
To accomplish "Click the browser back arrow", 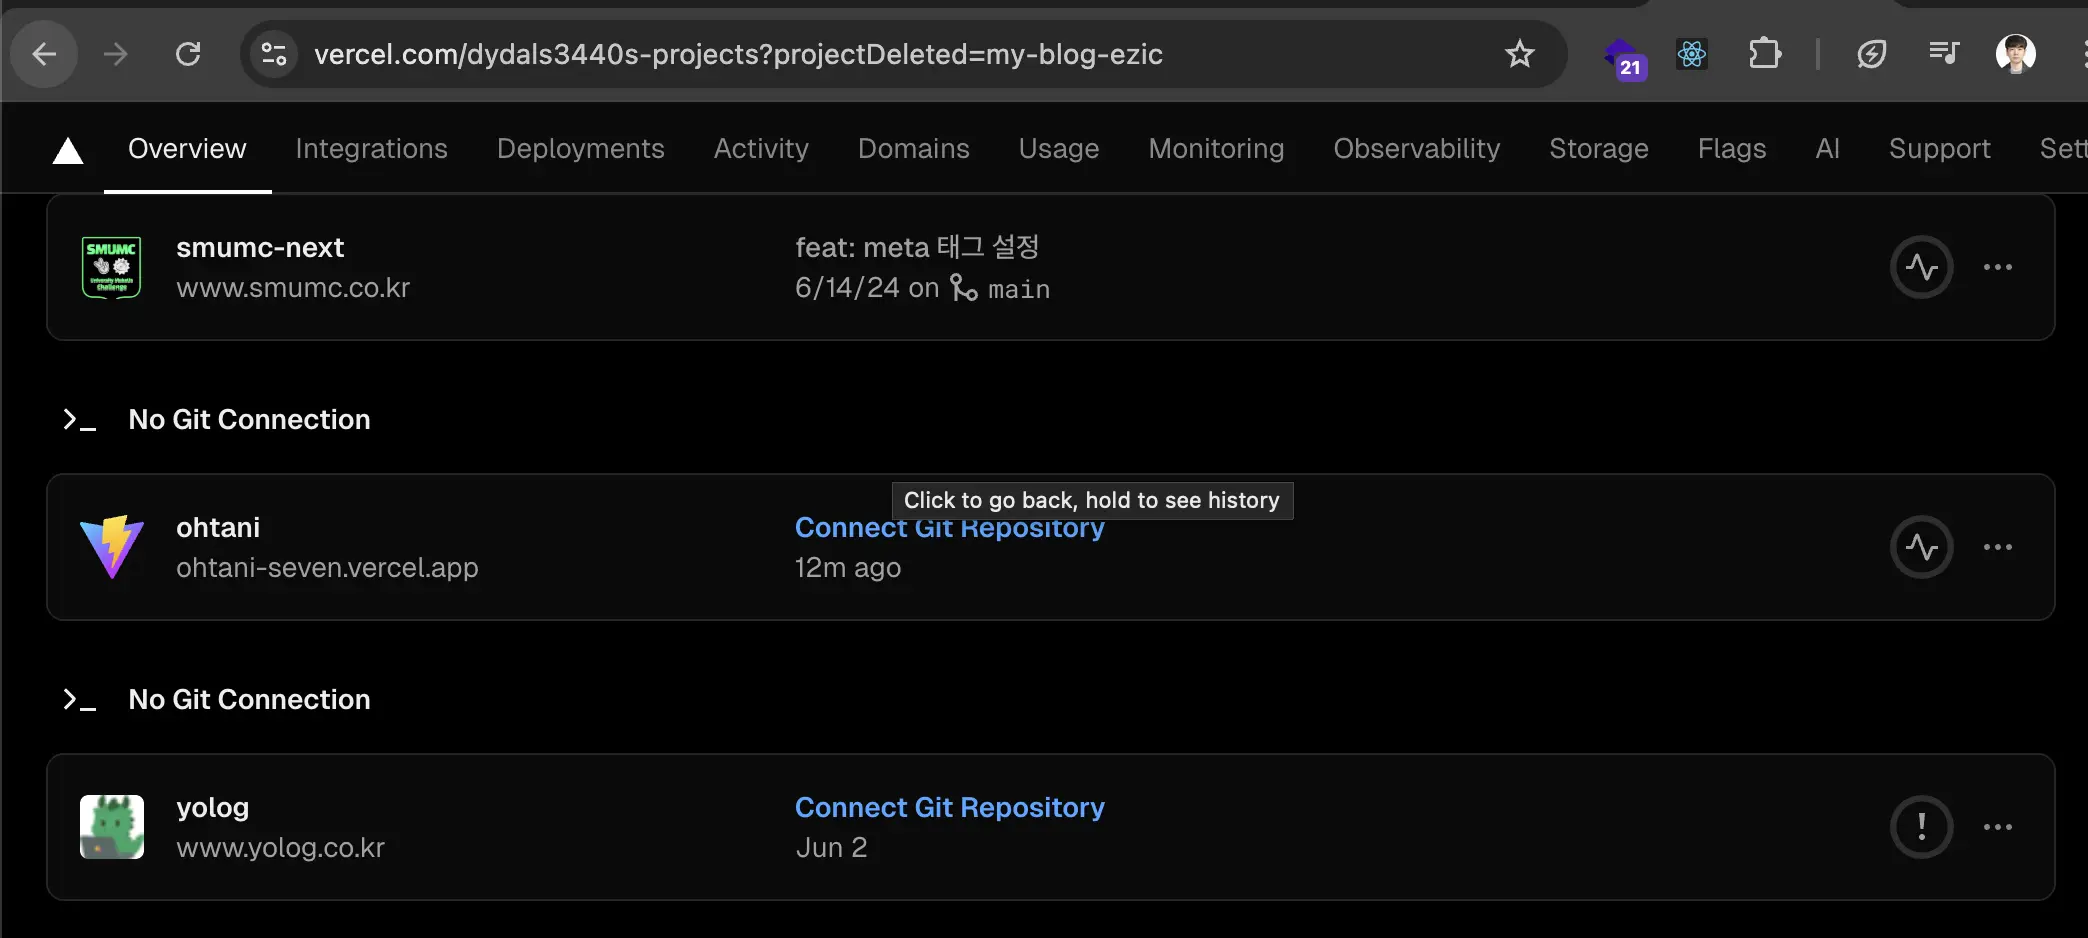I will (x=44, y=54).
